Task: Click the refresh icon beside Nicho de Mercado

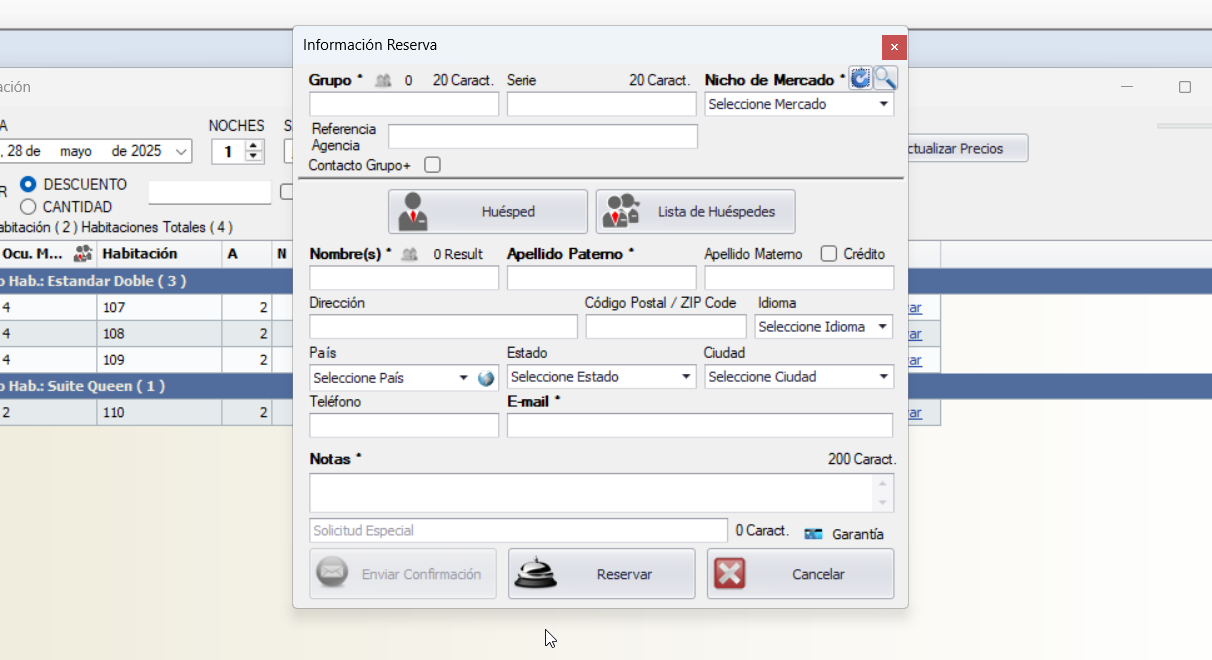Action: (860, 78)
